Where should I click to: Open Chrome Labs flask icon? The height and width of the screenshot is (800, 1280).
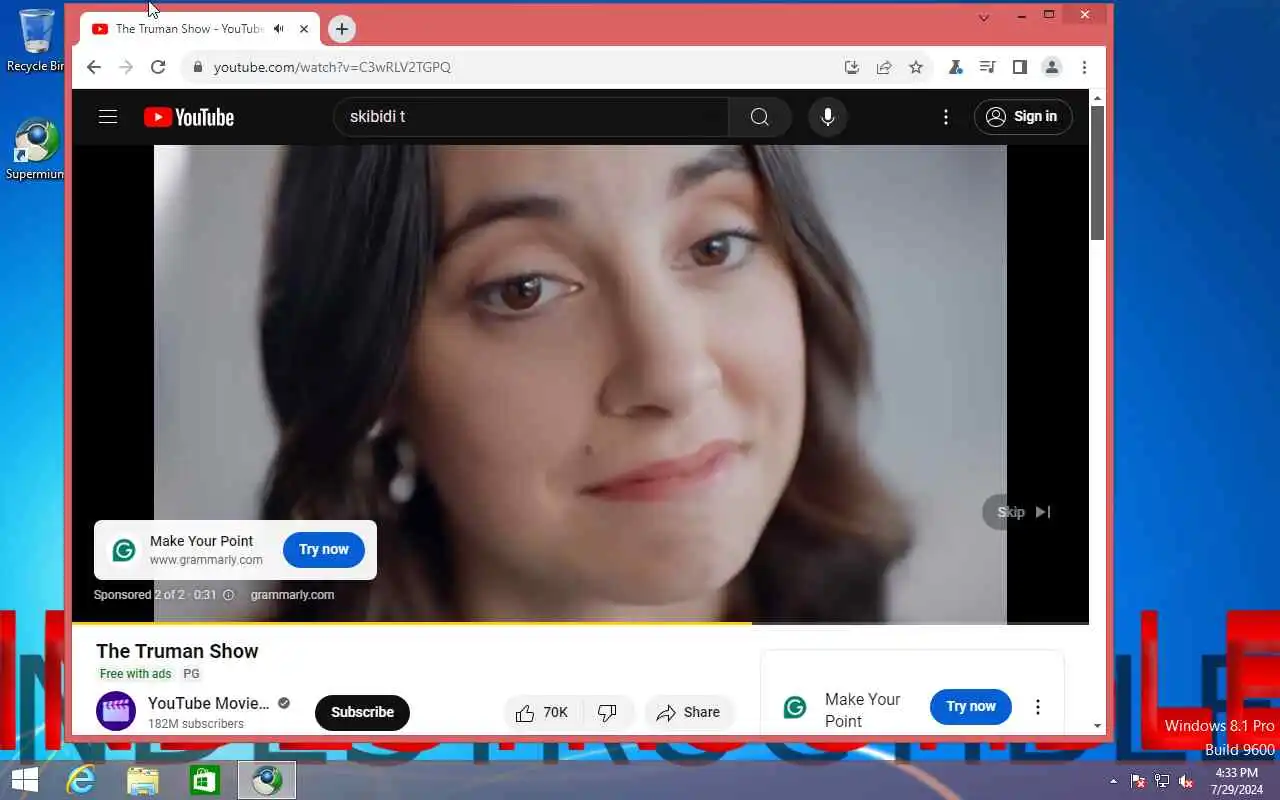(956, 67)
